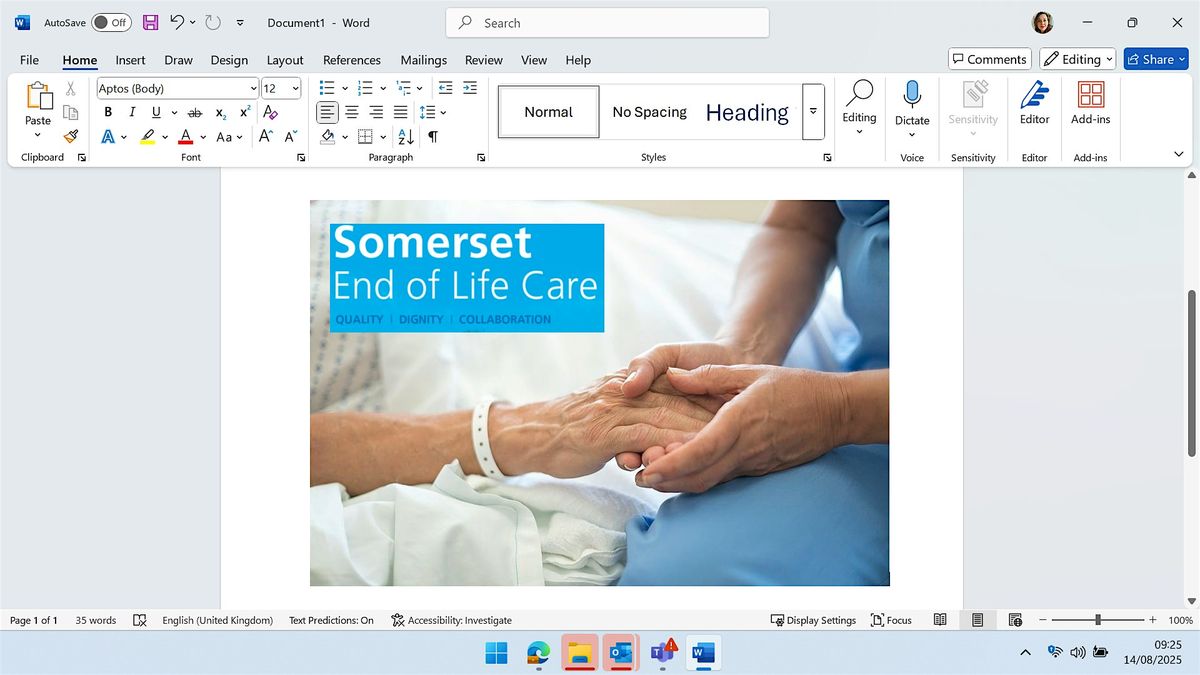Open the Sort dialog
The image size is (1200, 675).
[405, 136]
